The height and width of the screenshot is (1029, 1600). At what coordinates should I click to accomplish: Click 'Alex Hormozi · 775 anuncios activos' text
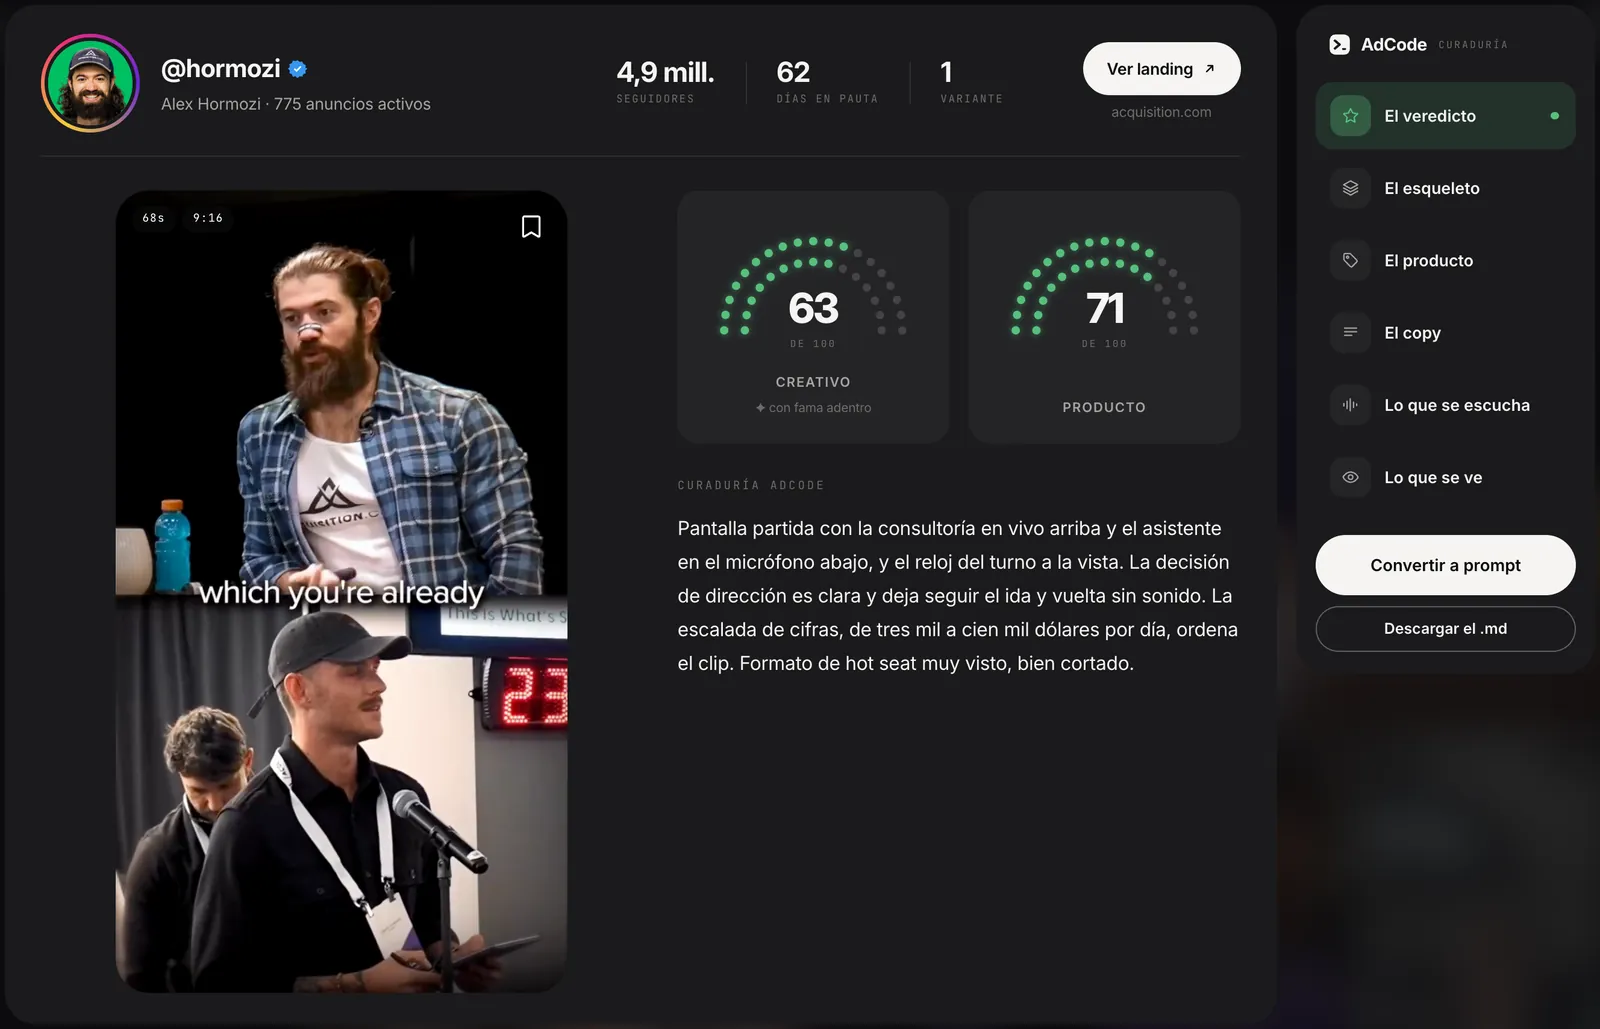(296, 104)
